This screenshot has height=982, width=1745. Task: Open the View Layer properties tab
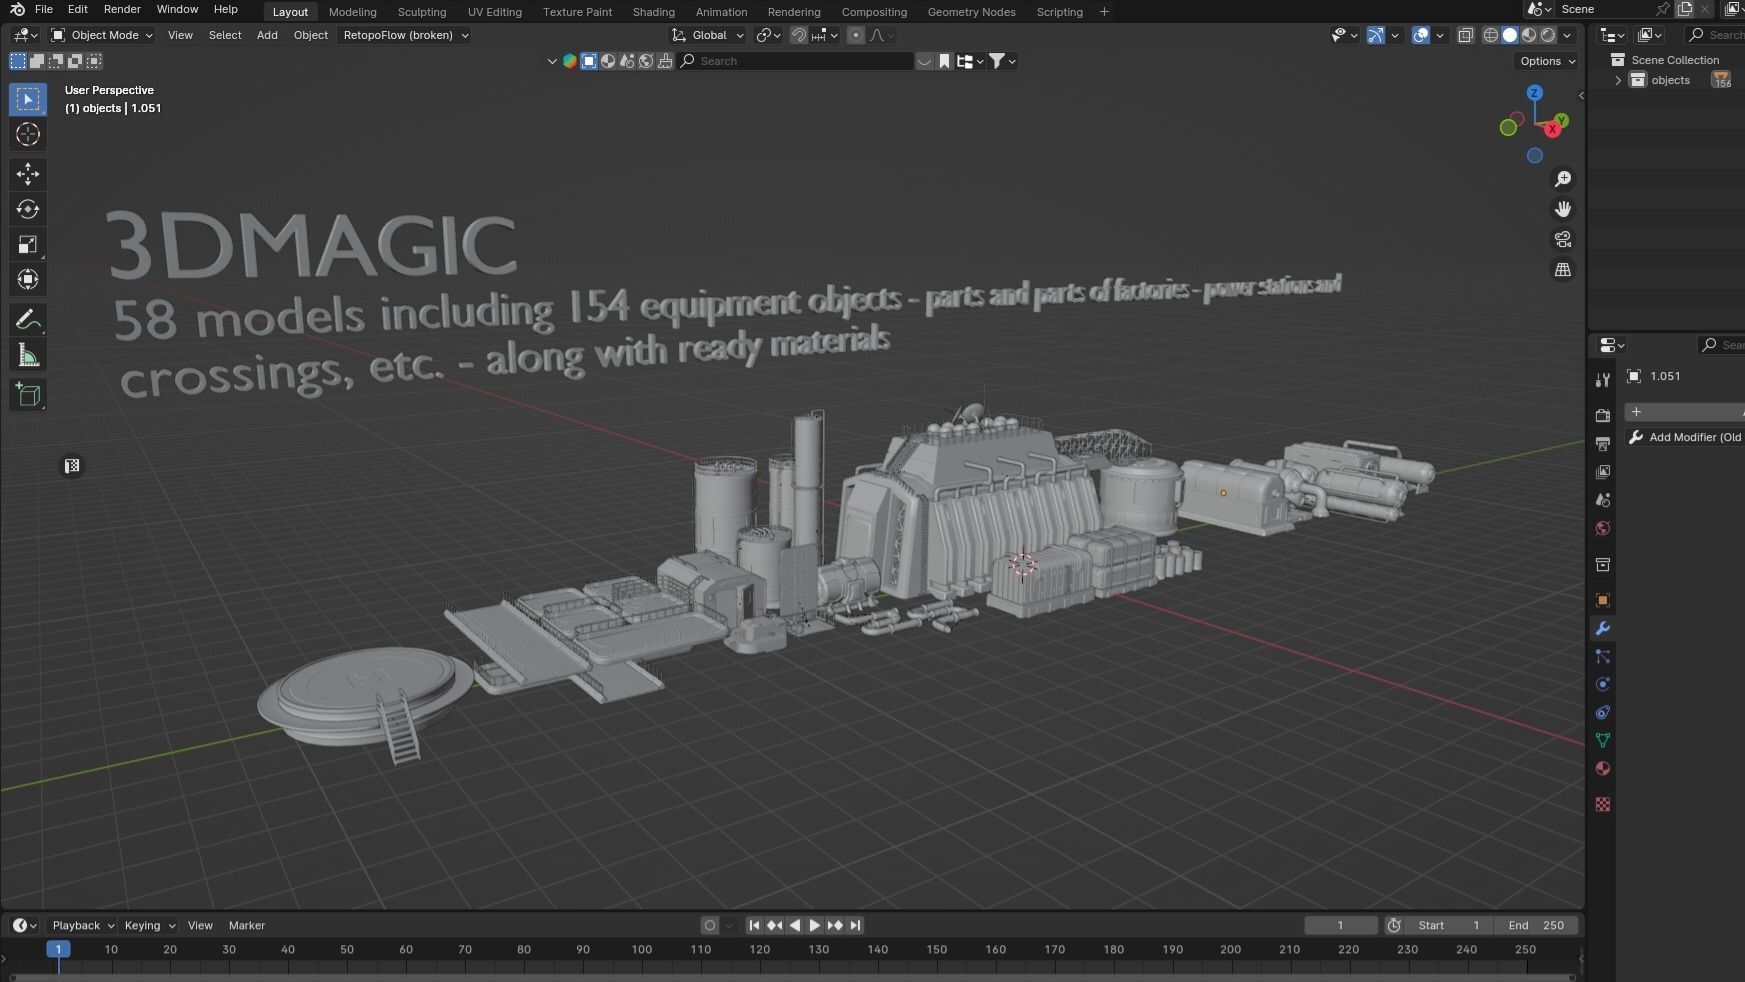click(1603, 471)
